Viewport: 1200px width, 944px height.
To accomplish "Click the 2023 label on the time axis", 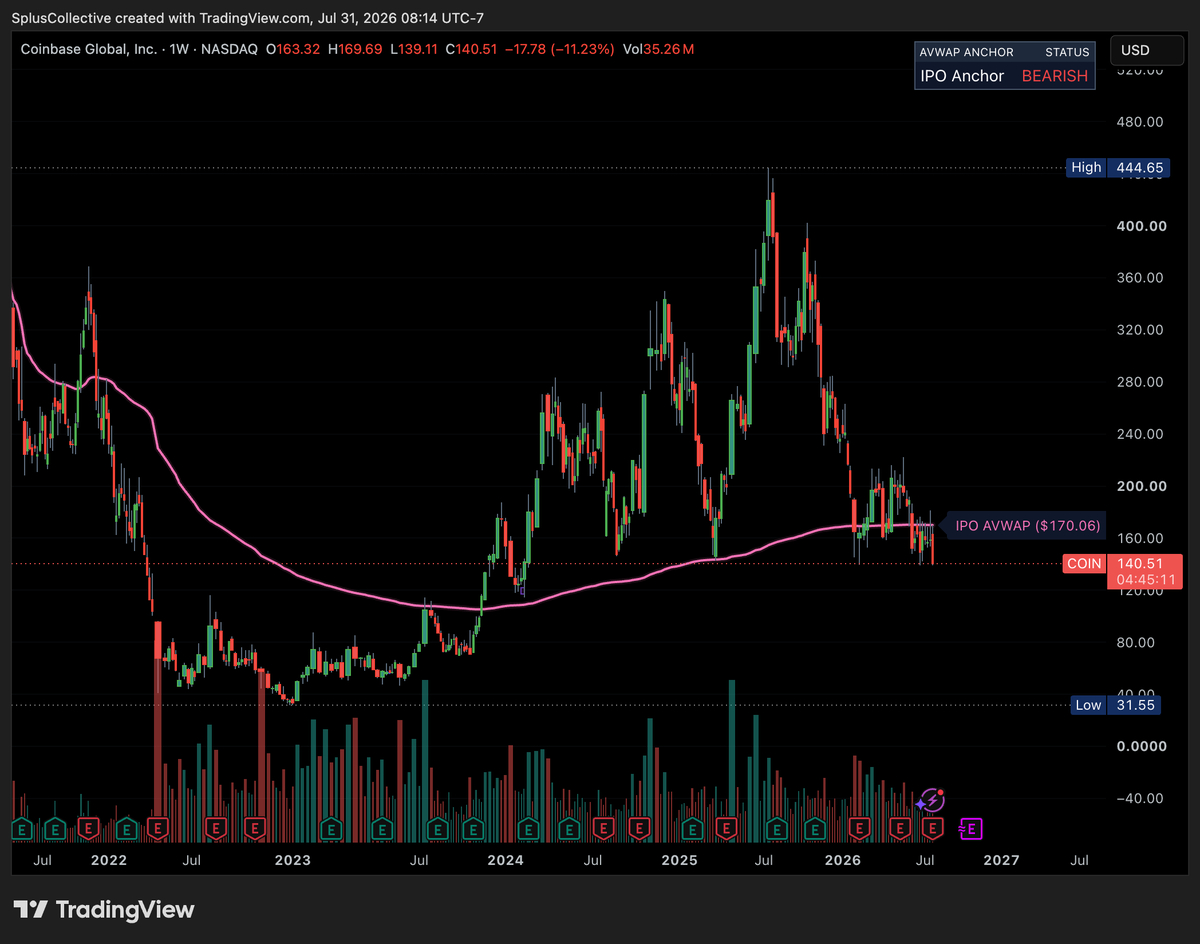I will tap(292, 860).
